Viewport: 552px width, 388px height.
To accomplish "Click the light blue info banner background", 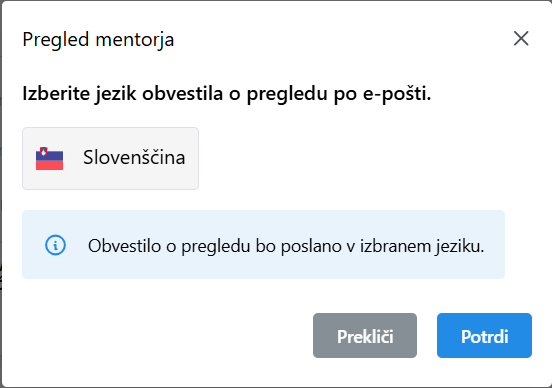I will point(263,245).
